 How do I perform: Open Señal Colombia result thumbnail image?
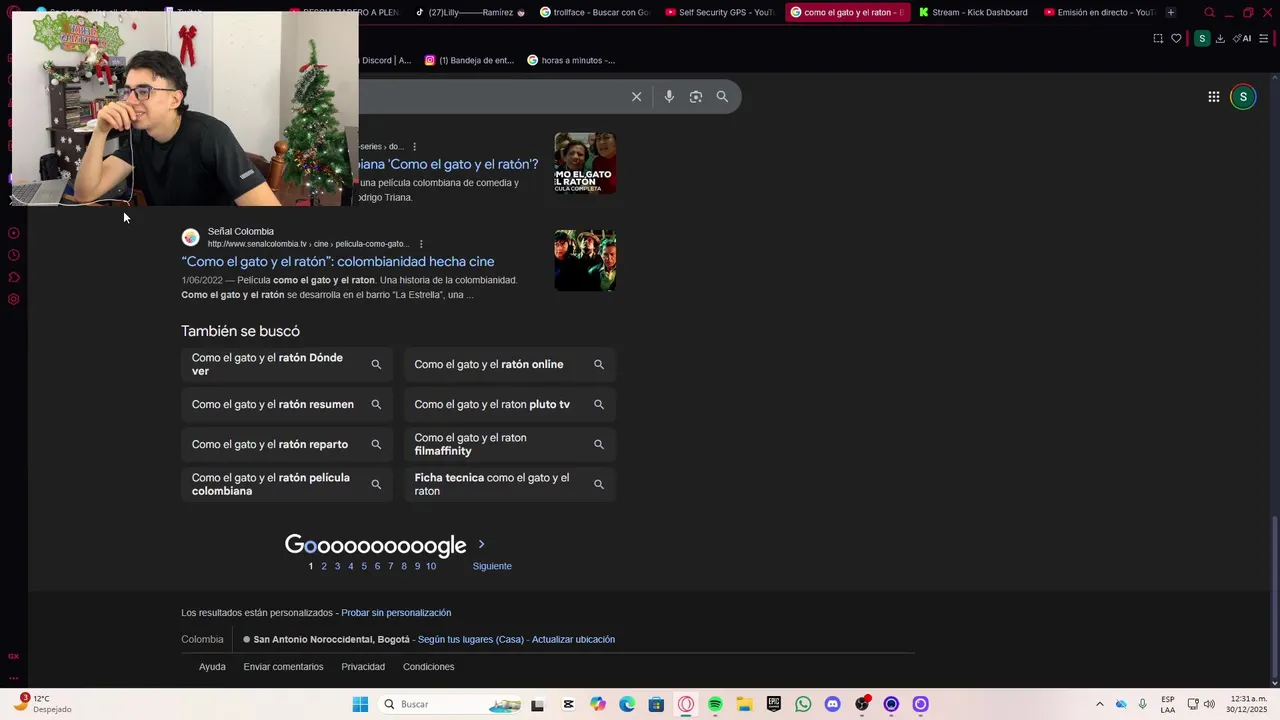[585, 261]
